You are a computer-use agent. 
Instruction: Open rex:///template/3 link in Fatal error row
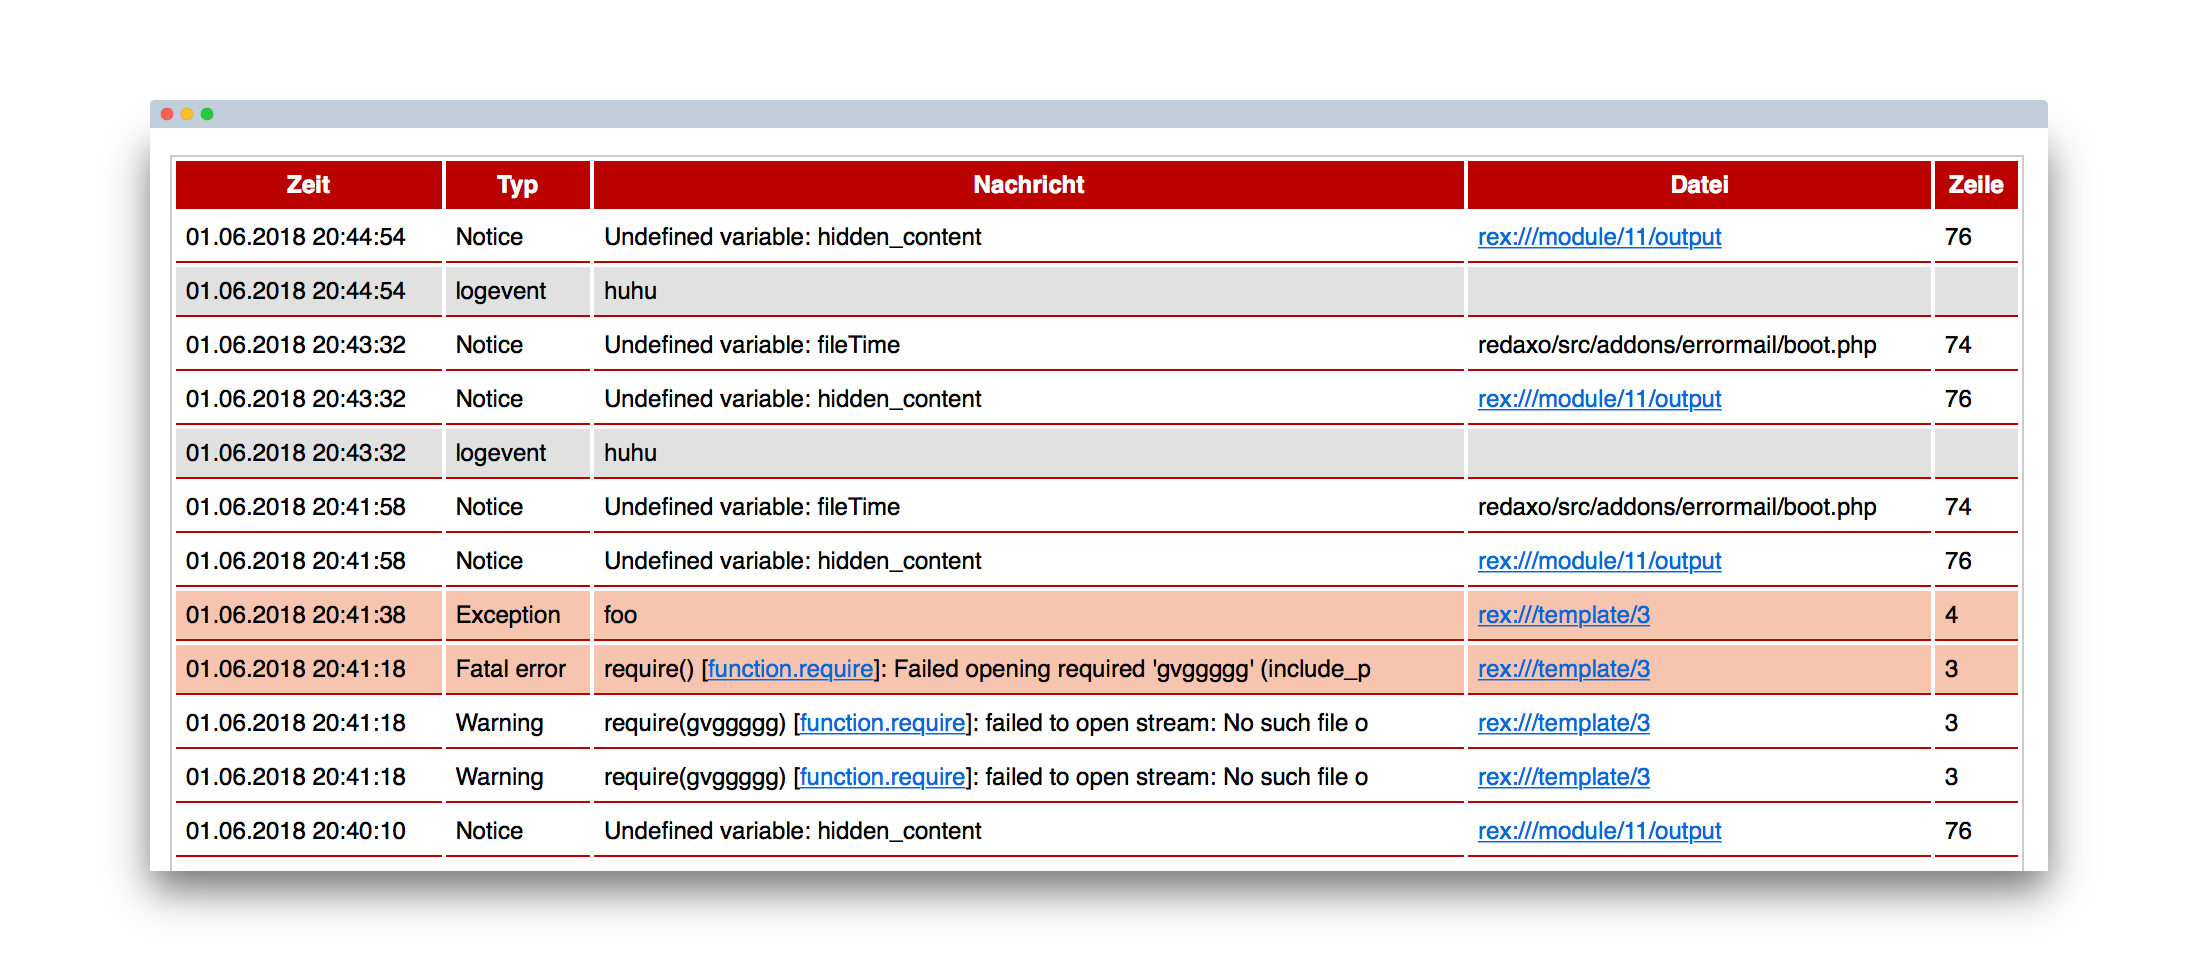[1564, 669]
